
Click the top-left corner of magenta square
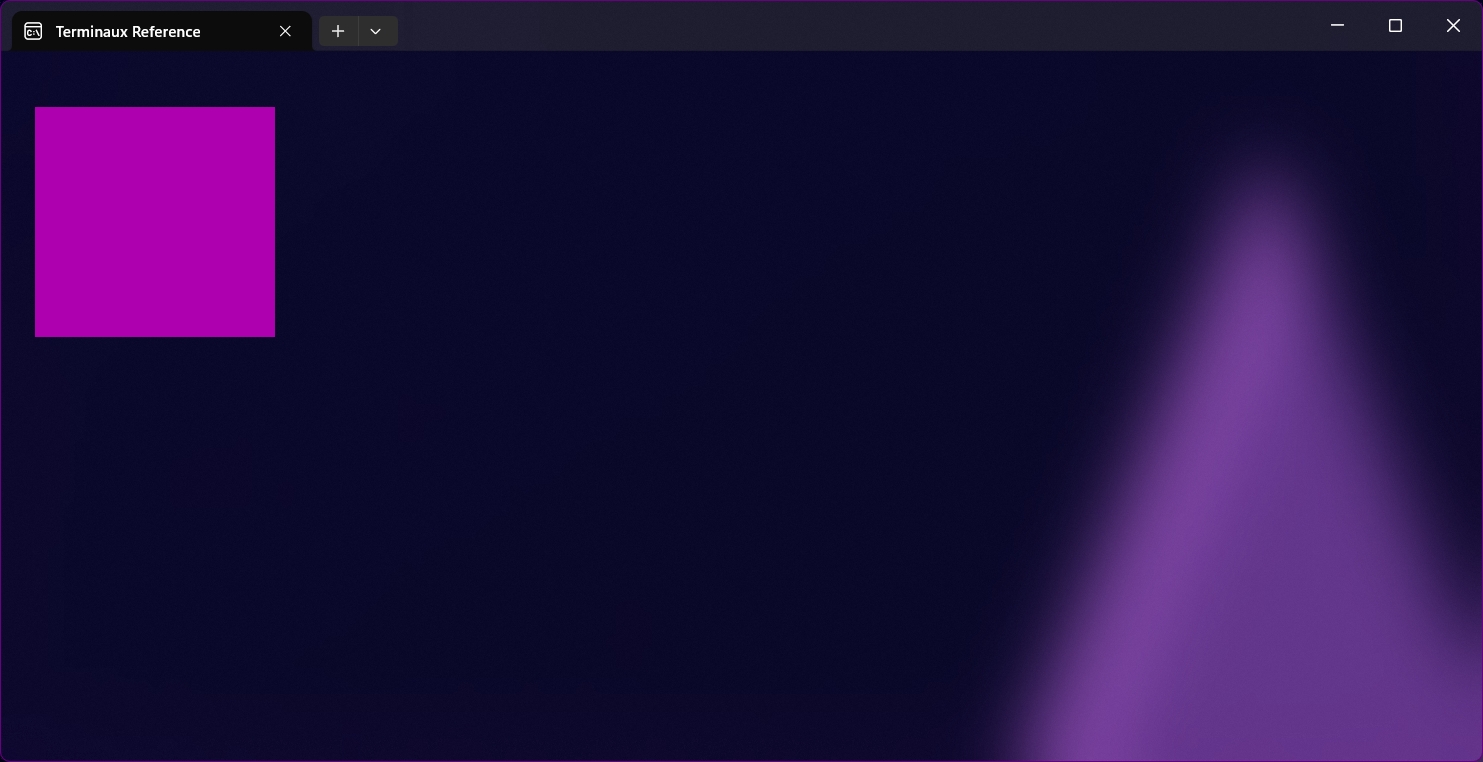tap(37, 109)
